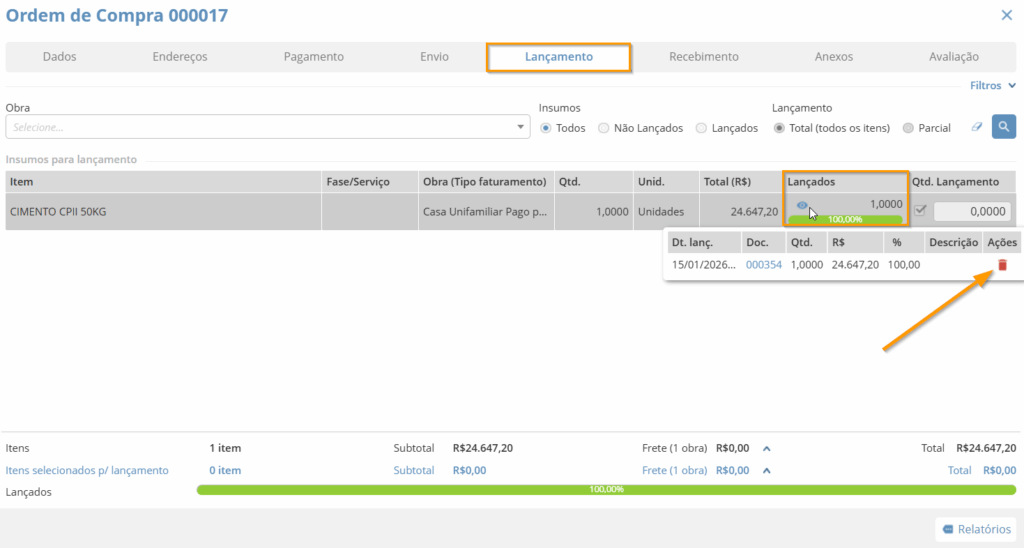Click the Qtd. Lançamento quantity input field

[972, 212]
